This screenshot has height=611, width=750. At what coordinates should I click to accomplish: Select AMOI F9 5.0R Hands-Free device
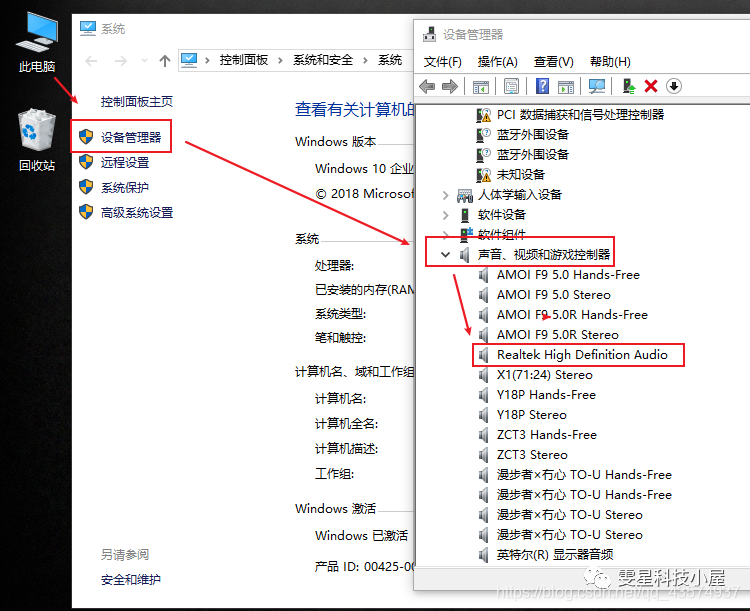click(x=573, y=315)
